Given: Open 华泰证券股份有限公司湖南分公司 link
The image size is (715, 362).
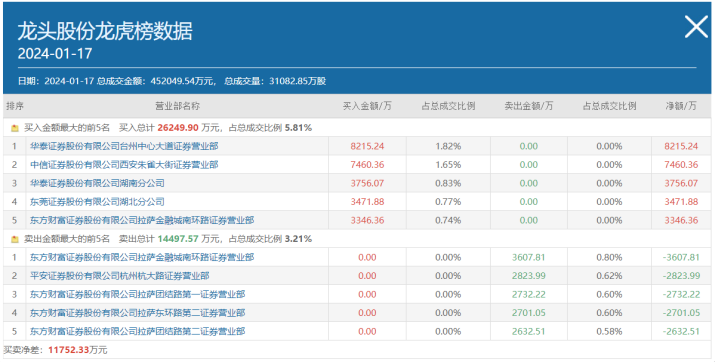Looking at the screenshot, I should coord(97,183).
